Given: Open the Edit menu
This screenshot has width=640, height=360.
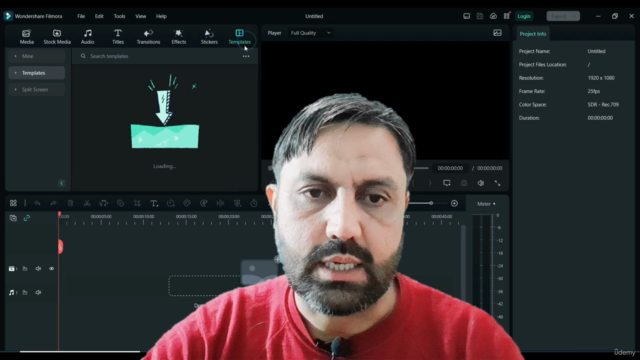Looking at the screenshot, I should point(99,16).
